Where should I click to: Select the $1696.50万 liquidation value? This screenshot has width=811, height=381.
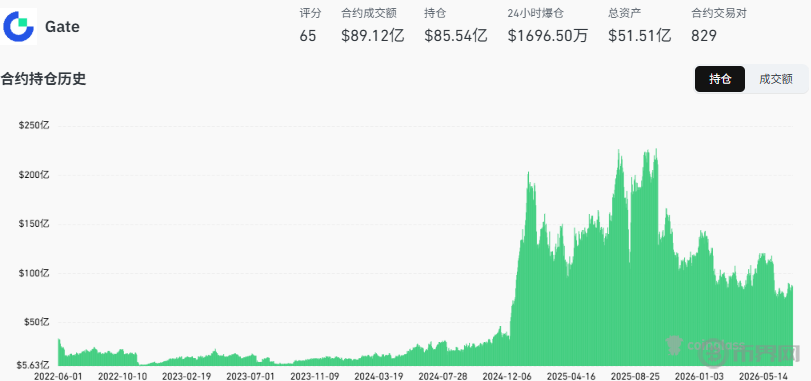click(x=548, y=36)
